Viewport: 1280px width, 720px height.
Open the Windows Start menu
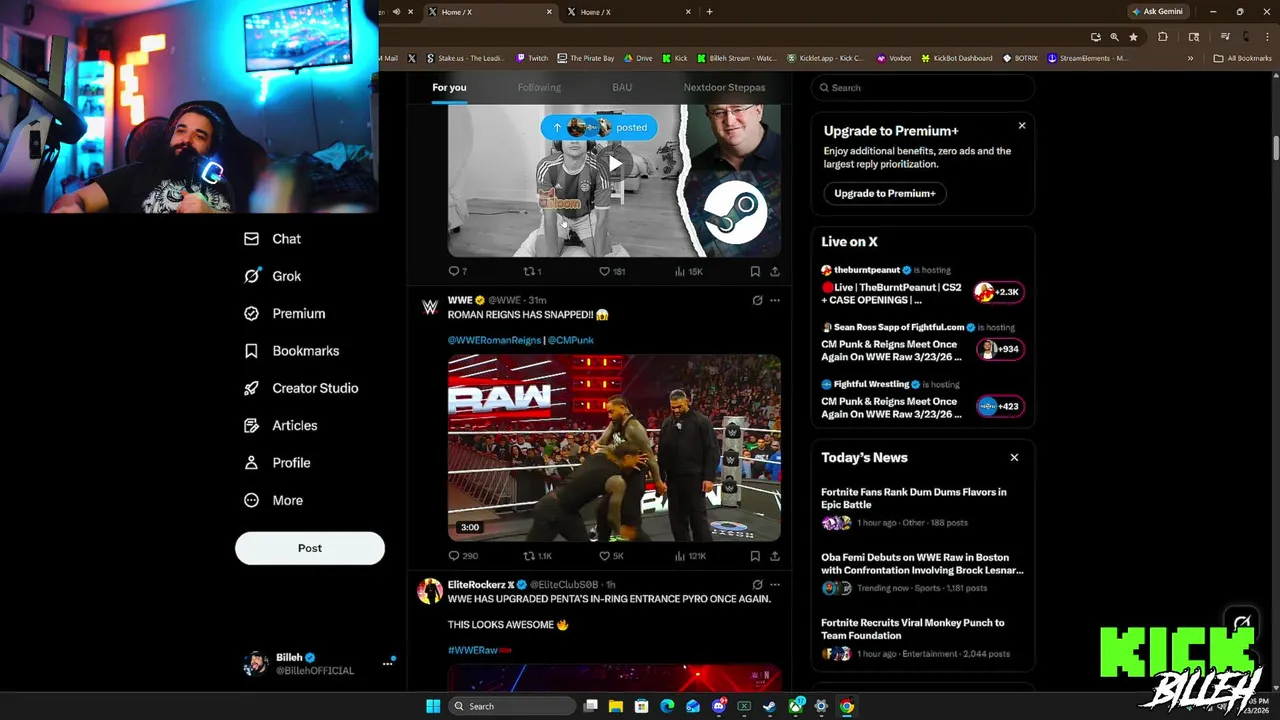432,706
